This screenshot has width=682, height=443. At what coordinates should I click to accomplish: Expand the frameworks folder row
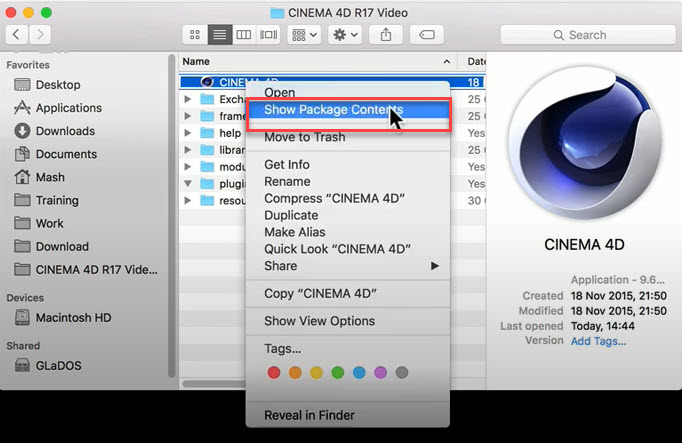coord(187,116)
